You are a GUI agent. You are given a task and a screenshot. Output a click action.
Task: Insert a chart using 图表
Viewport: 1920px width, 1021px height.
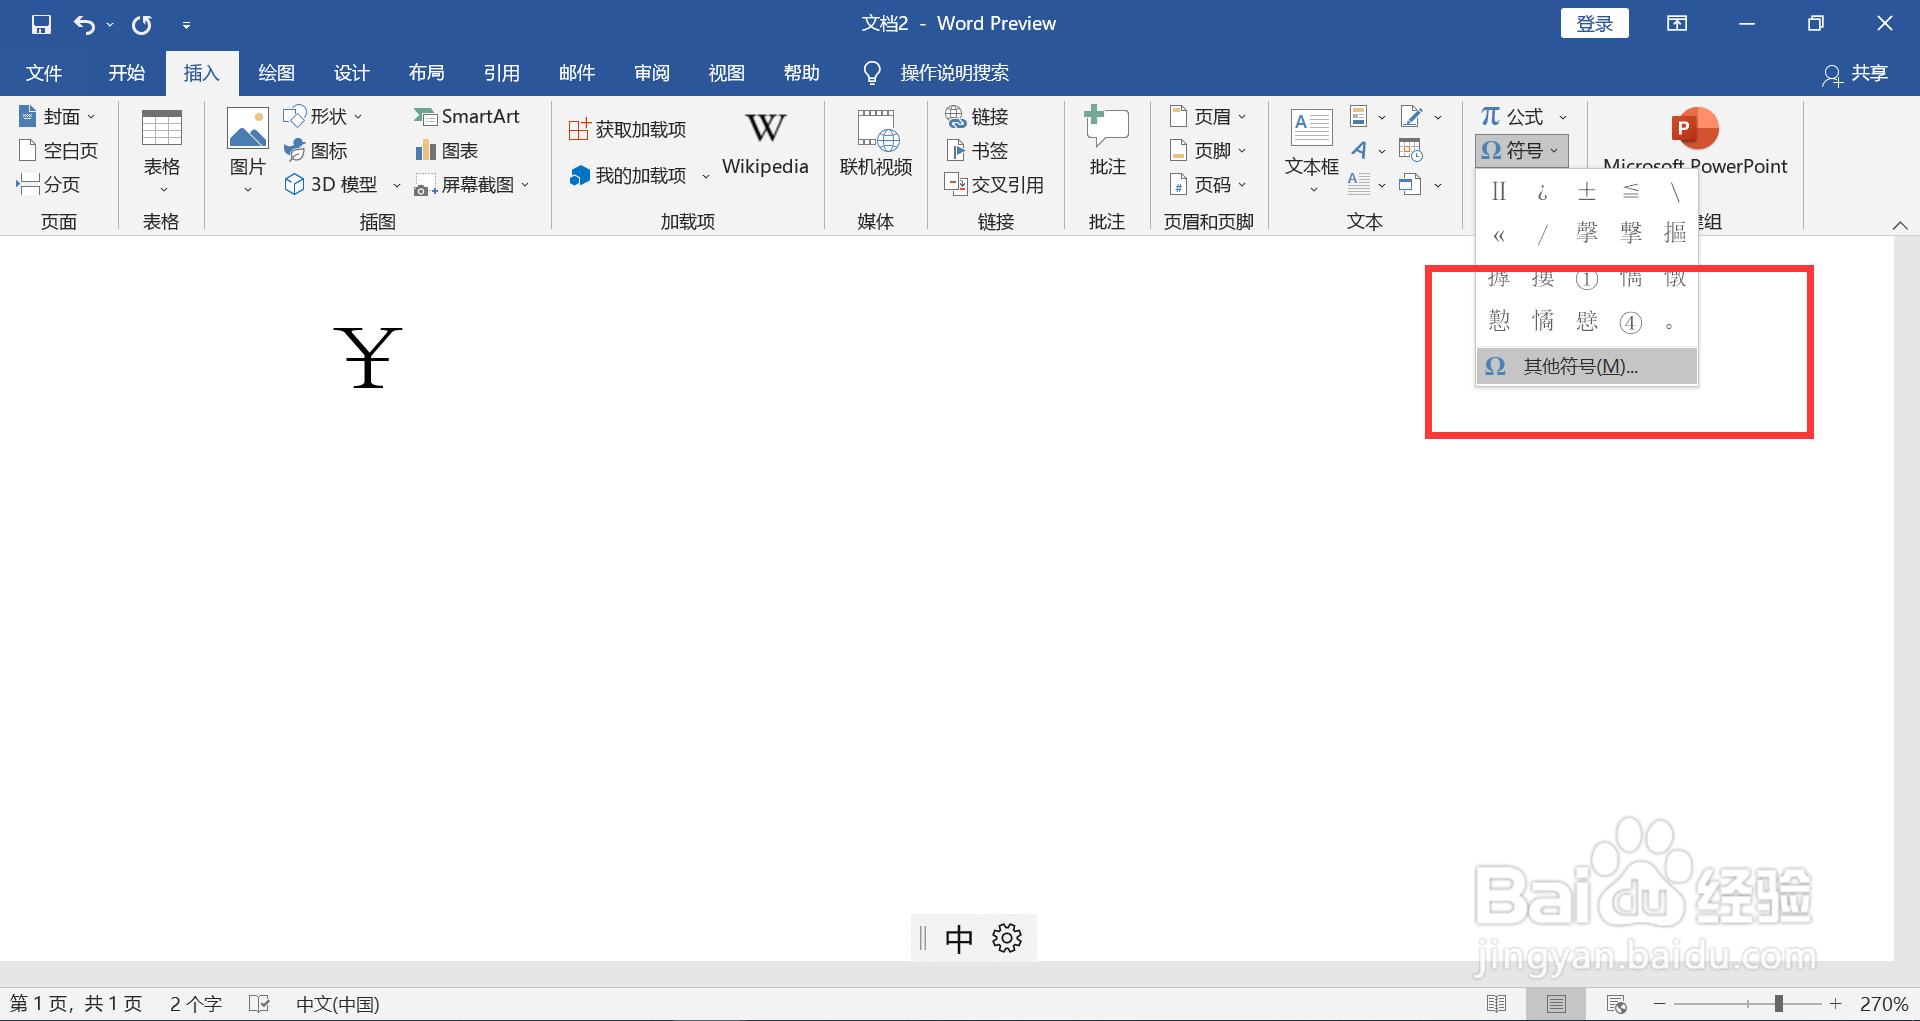pyautogui.click(x=447, y=151)
